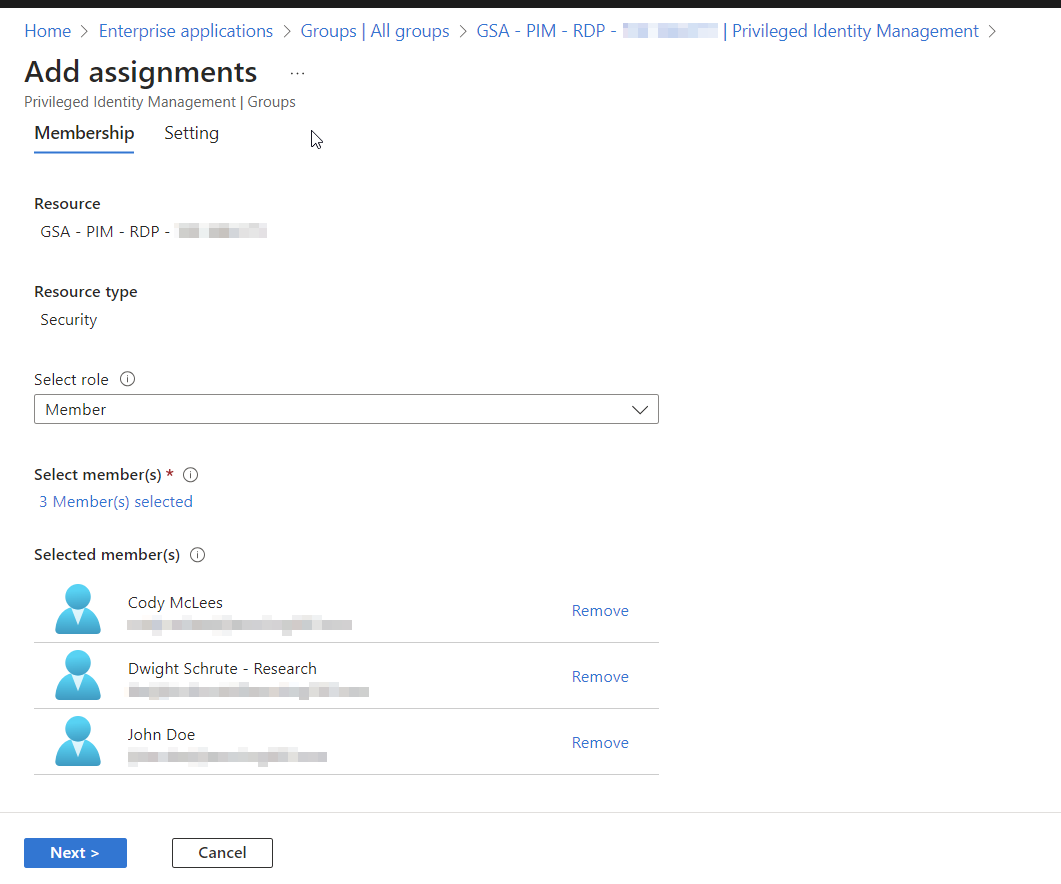The image size is (1061, 884).
Task: Click the GSA - PIM - RDP resource name
Action: tap(153, 231)
